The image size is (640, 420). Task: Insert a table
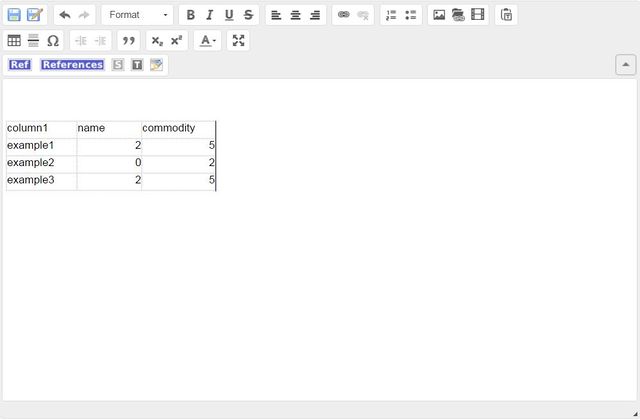pyautogui.click(x=14, y=41)
